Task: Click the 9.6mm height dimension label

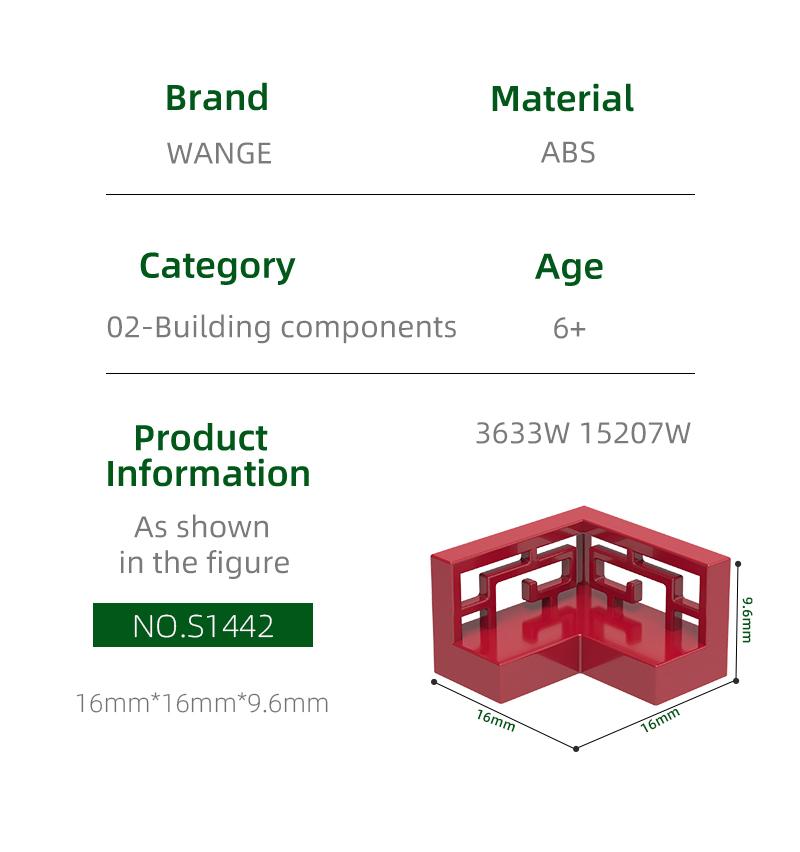Action: click(748, 619)
